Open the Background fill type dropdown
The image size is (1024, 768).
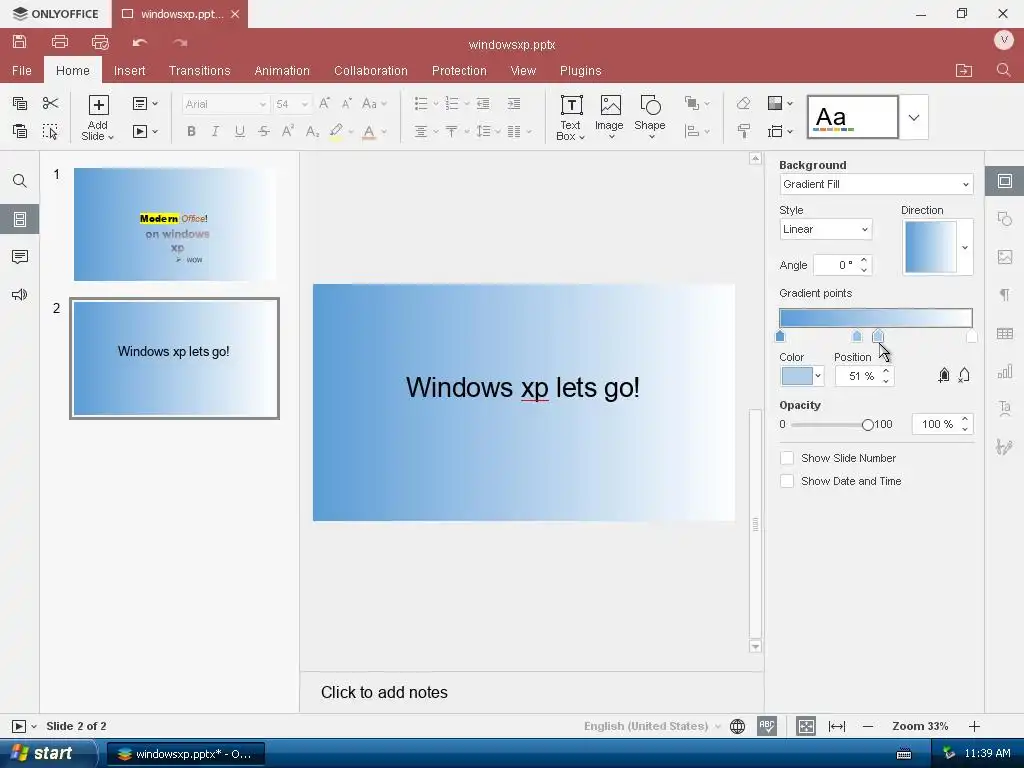coord(876,184)
